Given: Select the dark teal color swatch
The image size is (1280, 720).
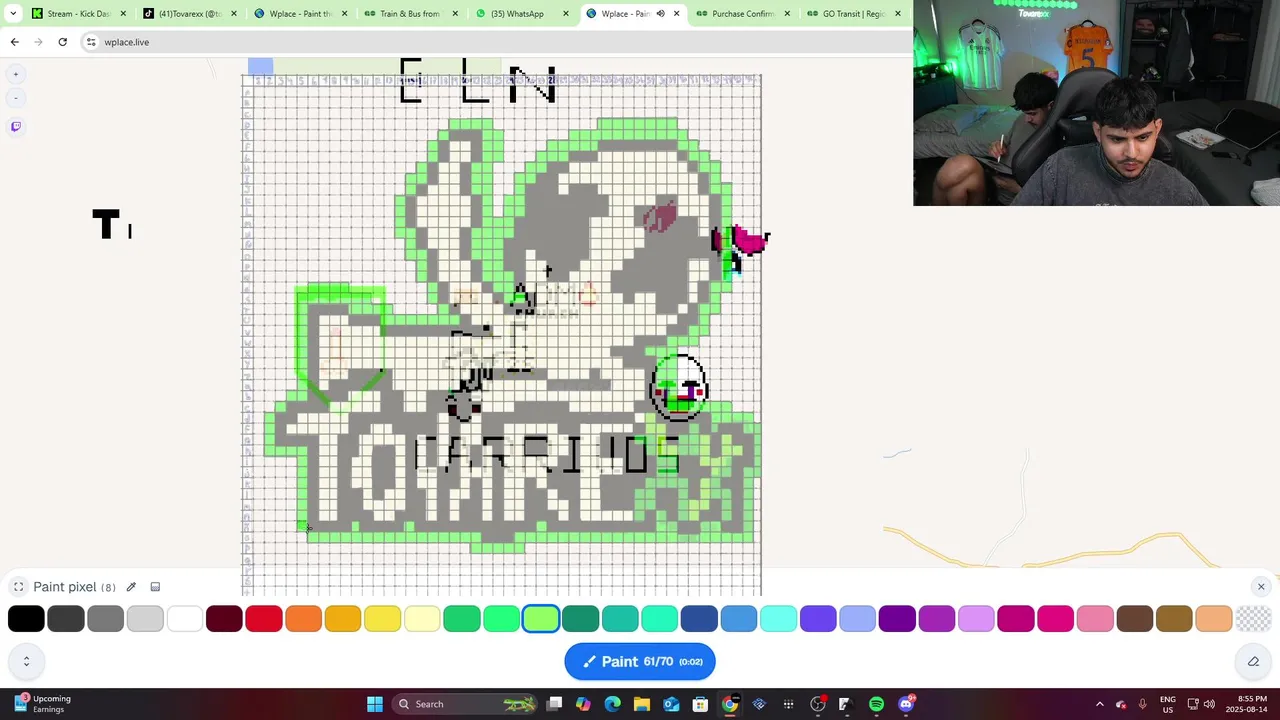Looking at the screenshot, I should tap(581, 619).
